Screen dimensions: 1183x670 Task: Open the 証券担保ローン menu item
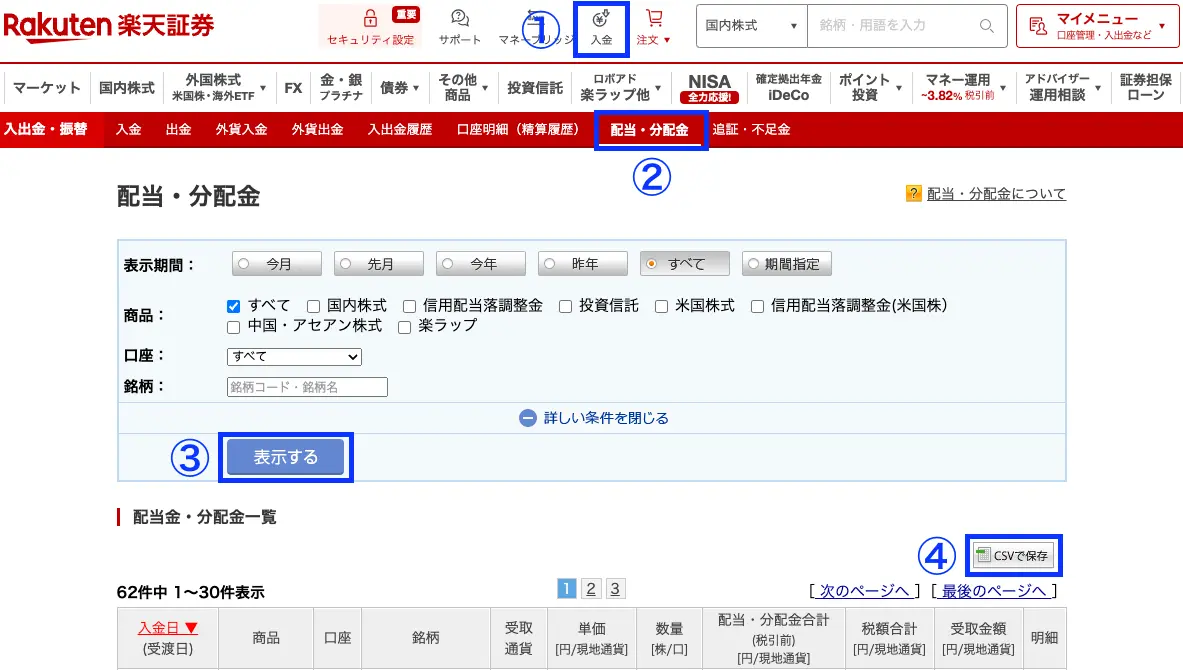pos(1146,88)
